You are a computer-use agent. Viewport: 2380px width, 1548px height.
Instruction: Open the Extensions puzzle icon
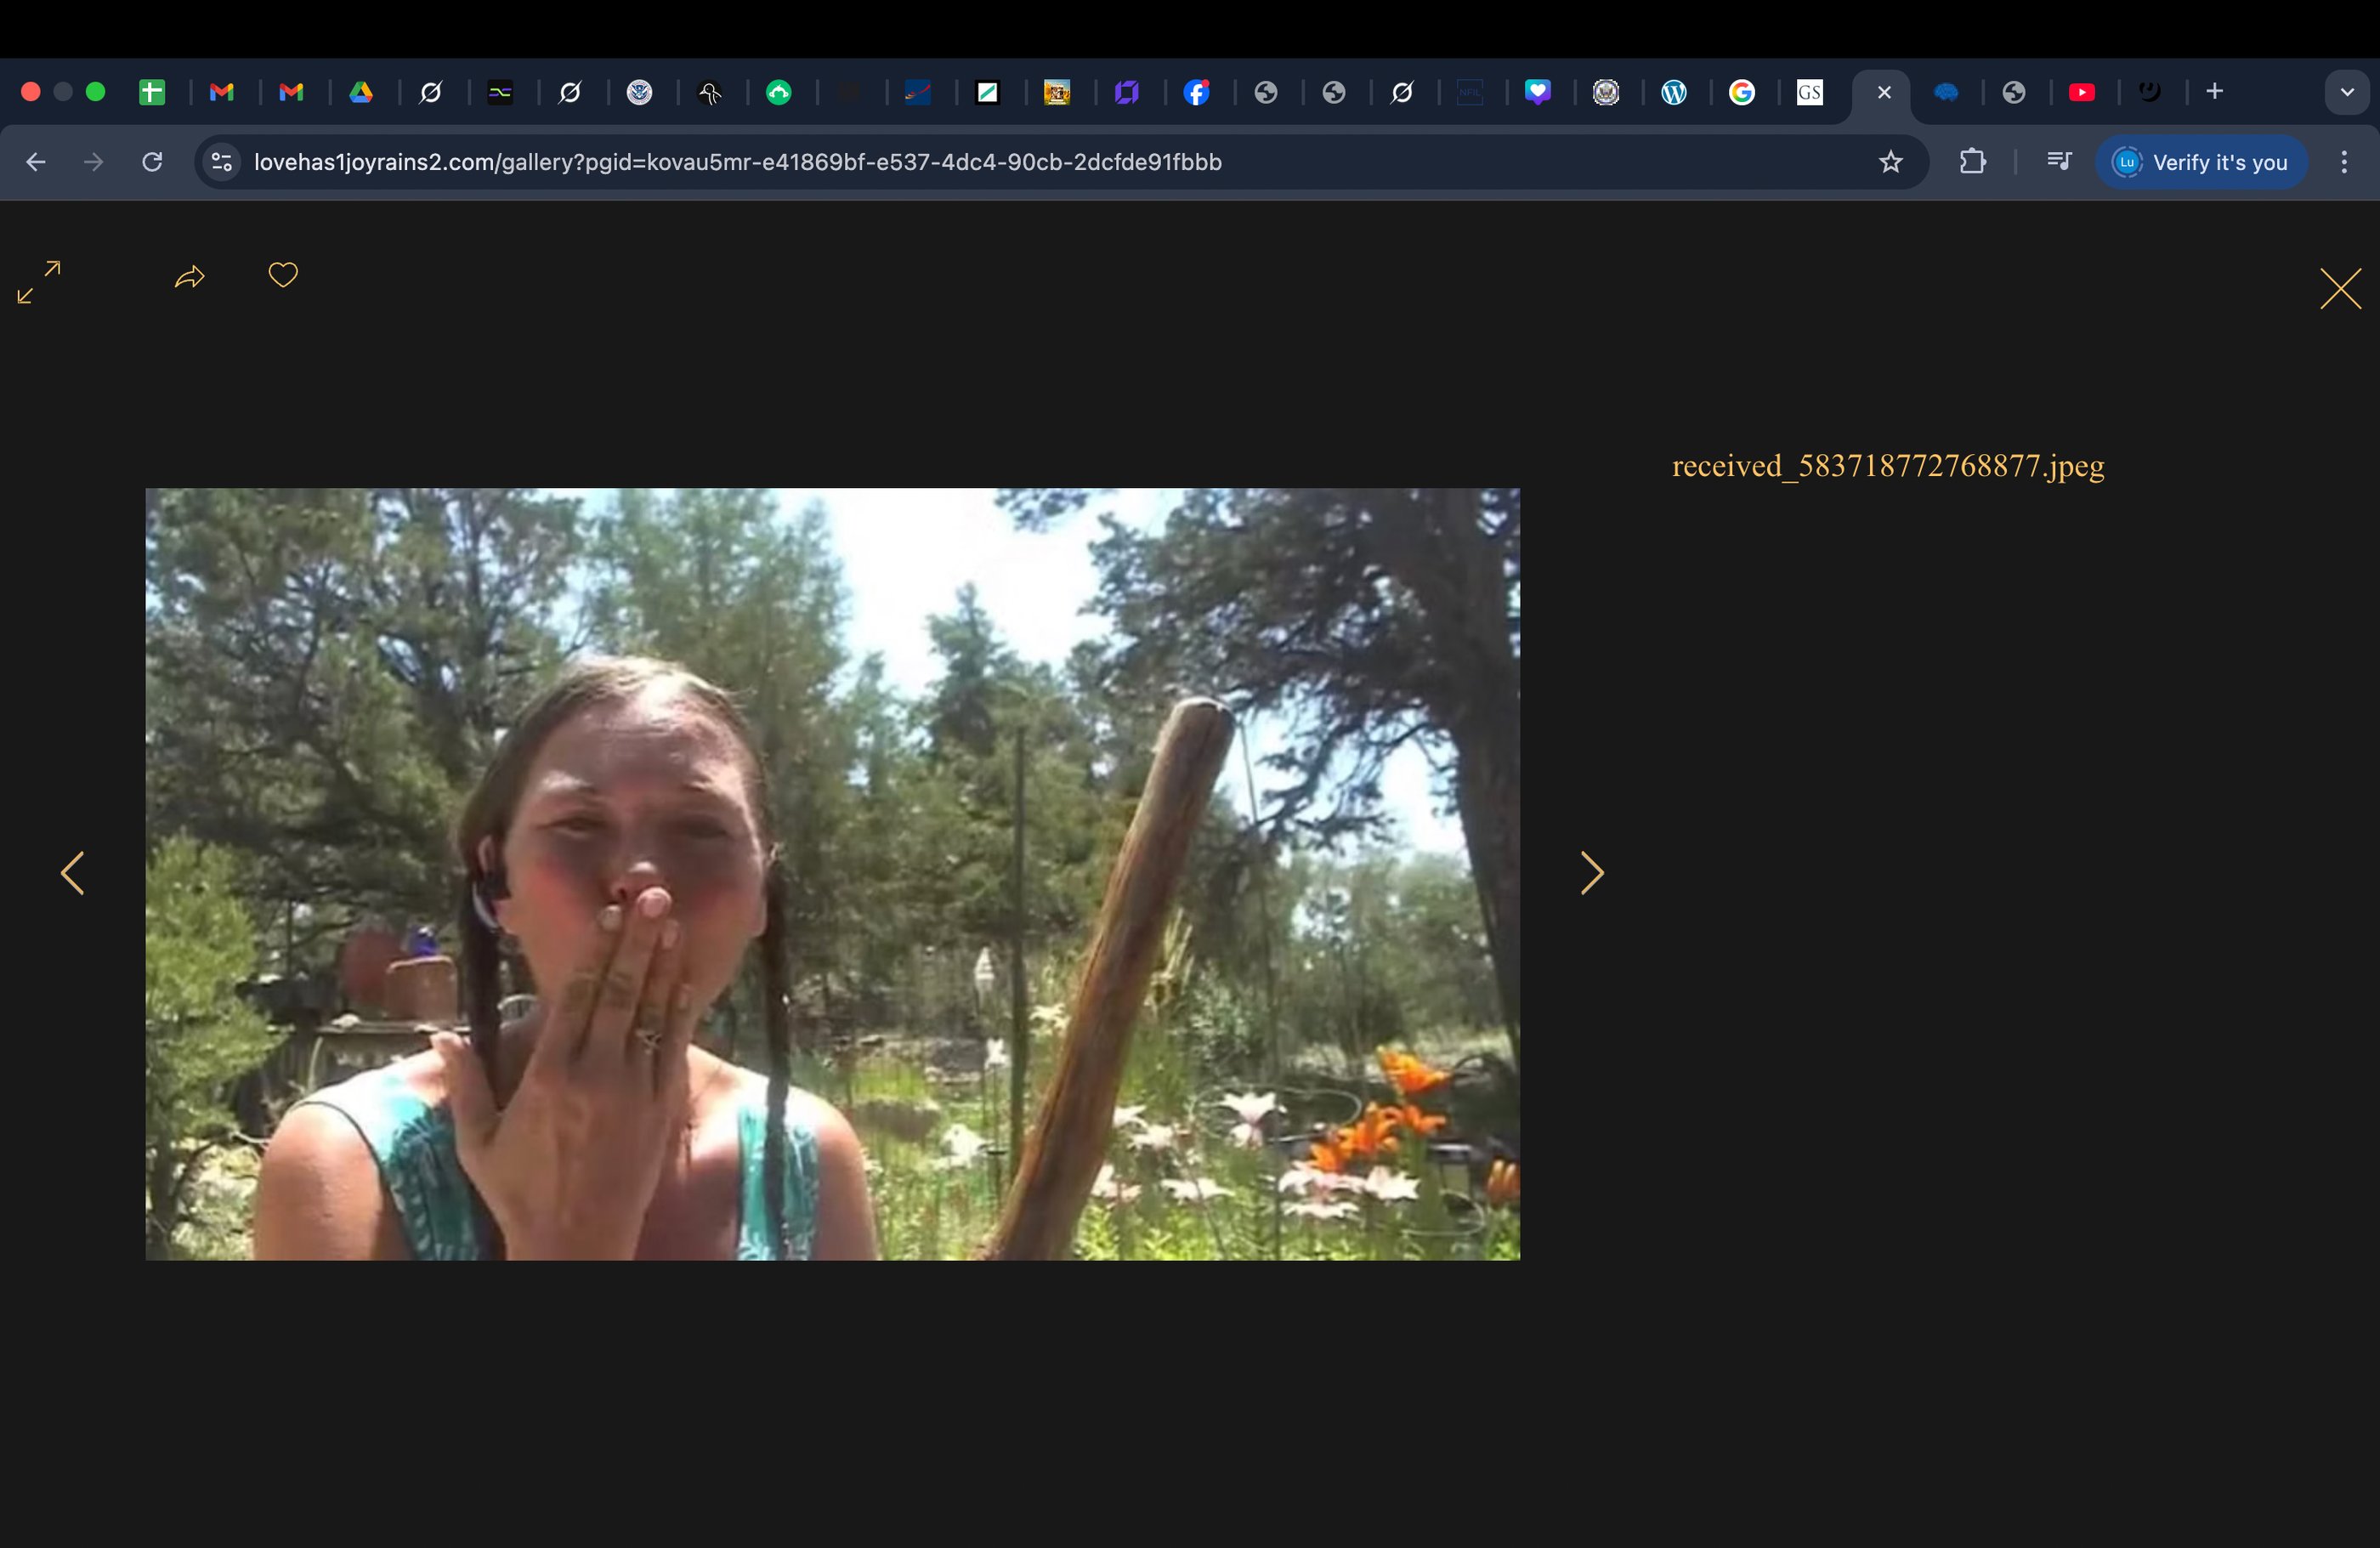click(x=1972, y=162)
